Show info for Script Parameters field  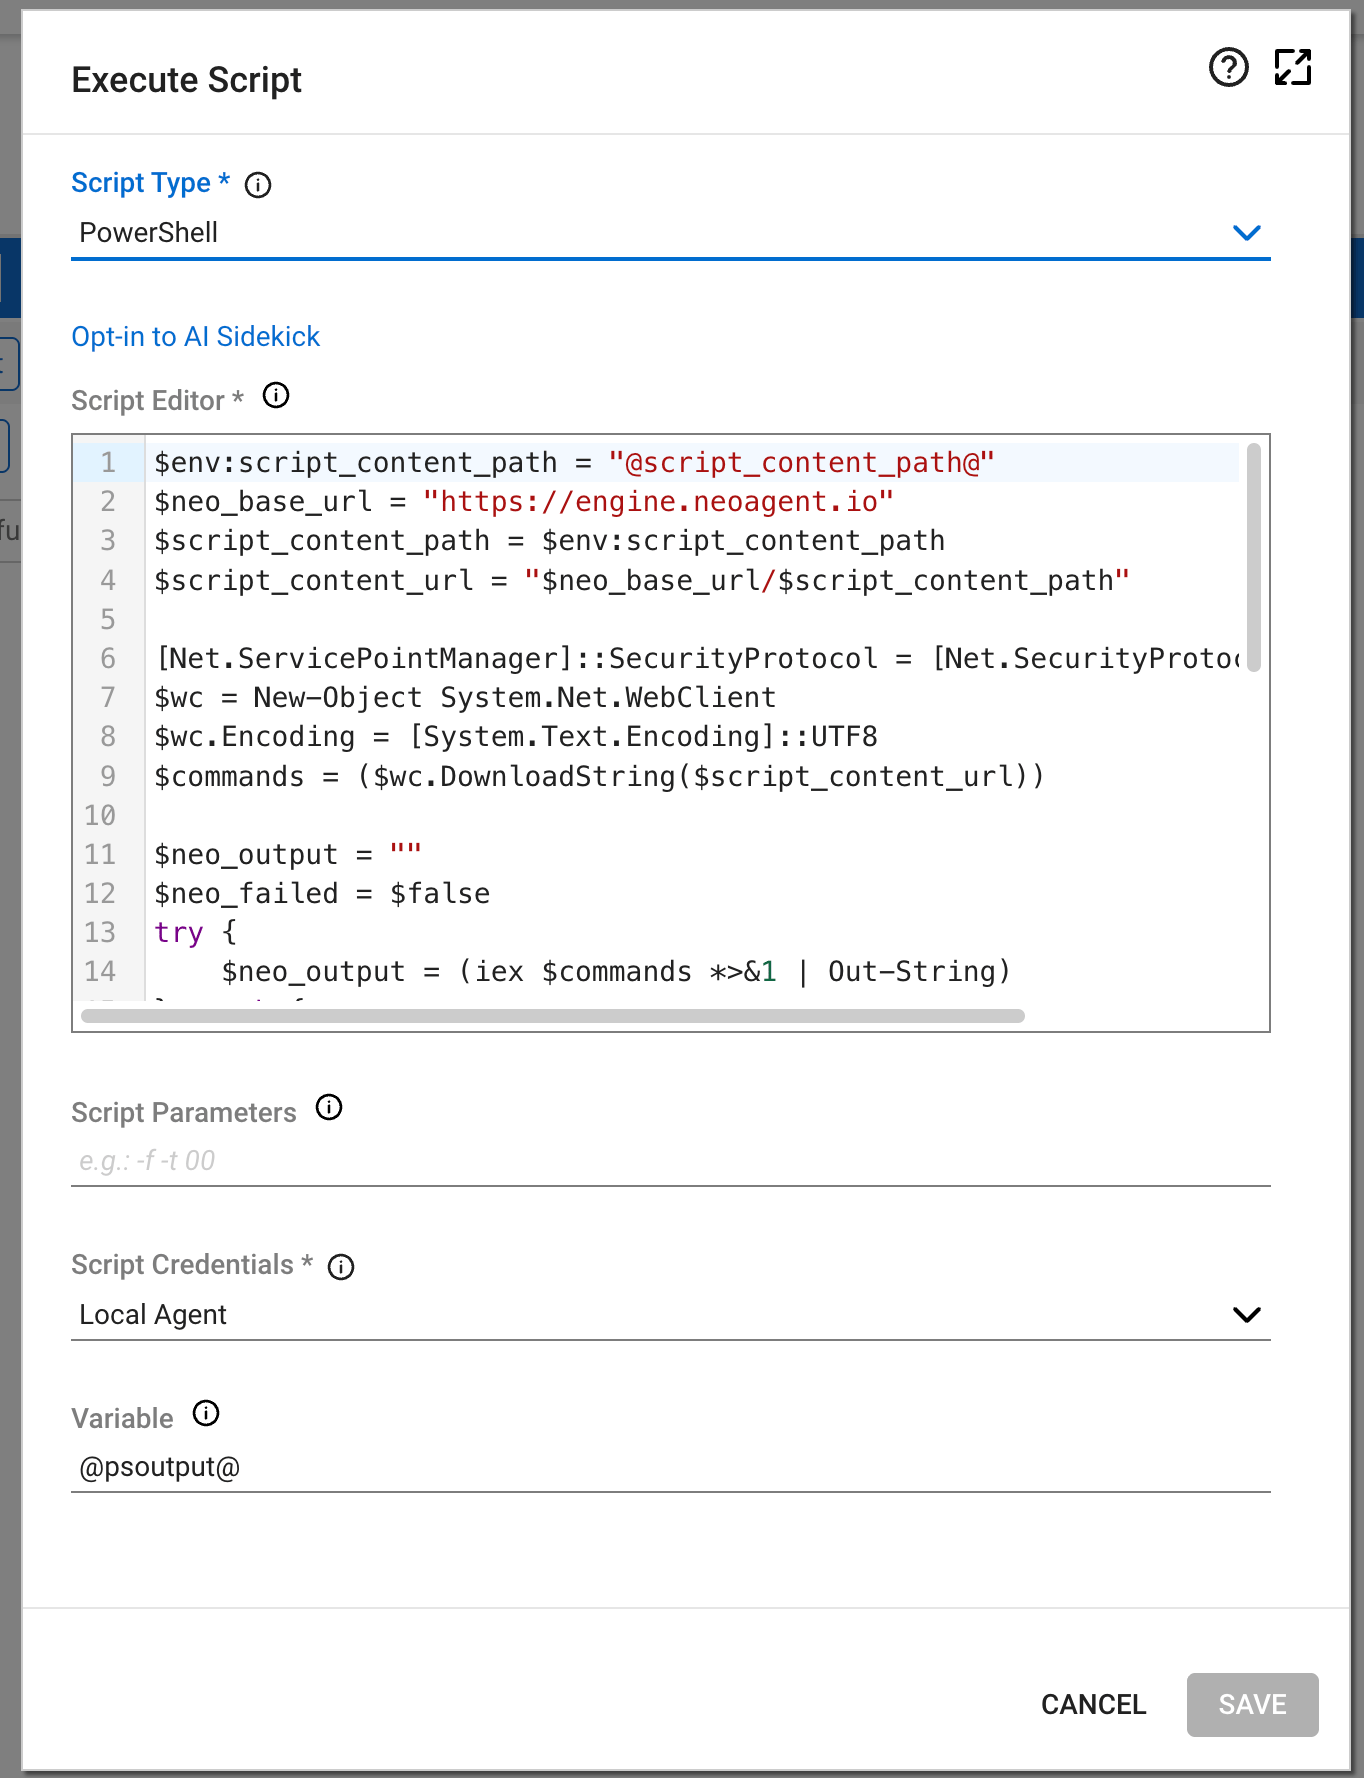pyautogui.click(x=329, y=1108)
